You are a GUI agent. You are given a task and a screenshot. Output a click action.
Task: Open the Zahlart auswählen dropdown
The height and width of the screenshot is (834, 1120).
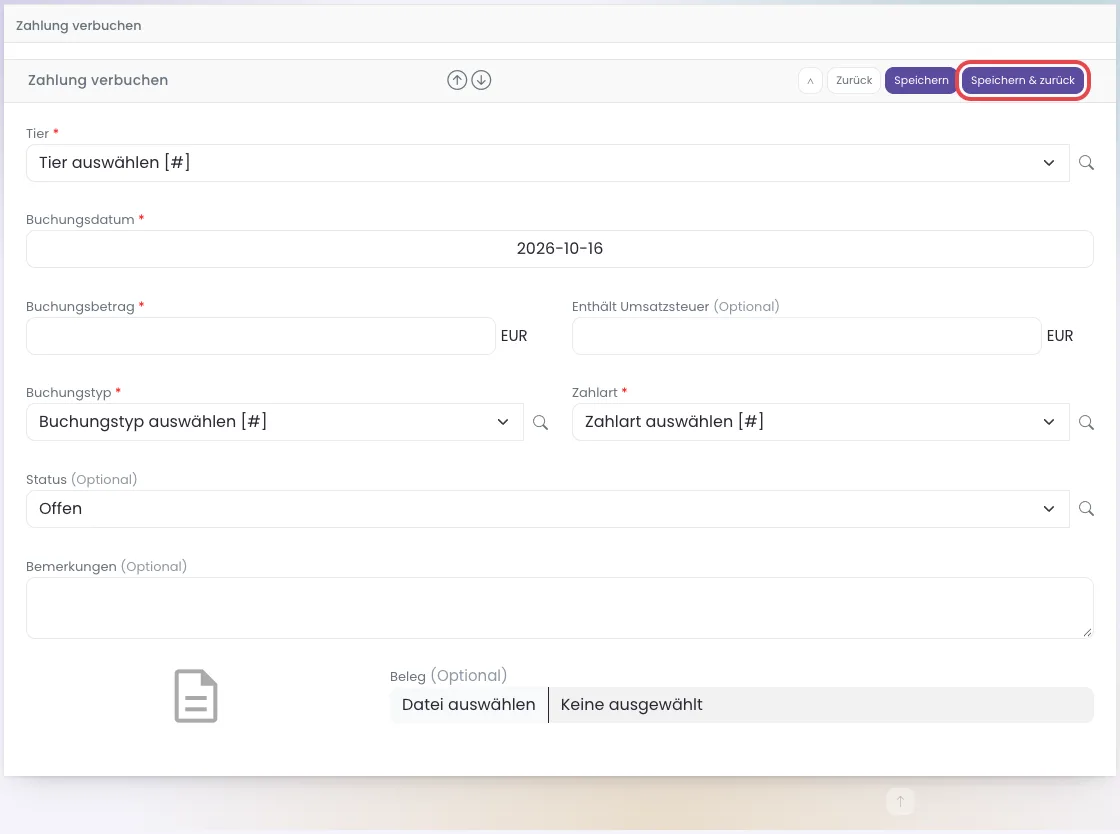click(821, 422)
